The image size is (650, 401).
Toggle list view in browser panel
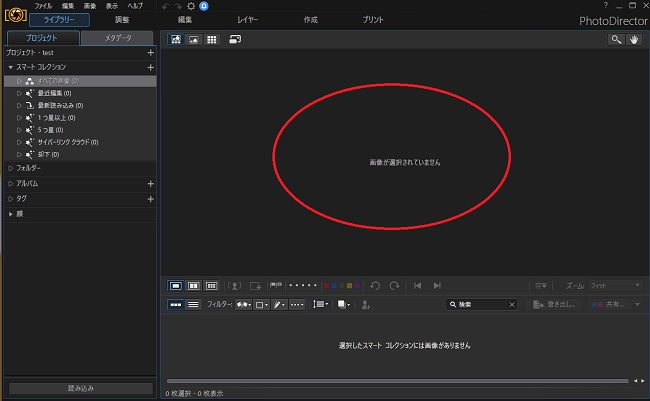pyautogui.click(x=193, y=304)
